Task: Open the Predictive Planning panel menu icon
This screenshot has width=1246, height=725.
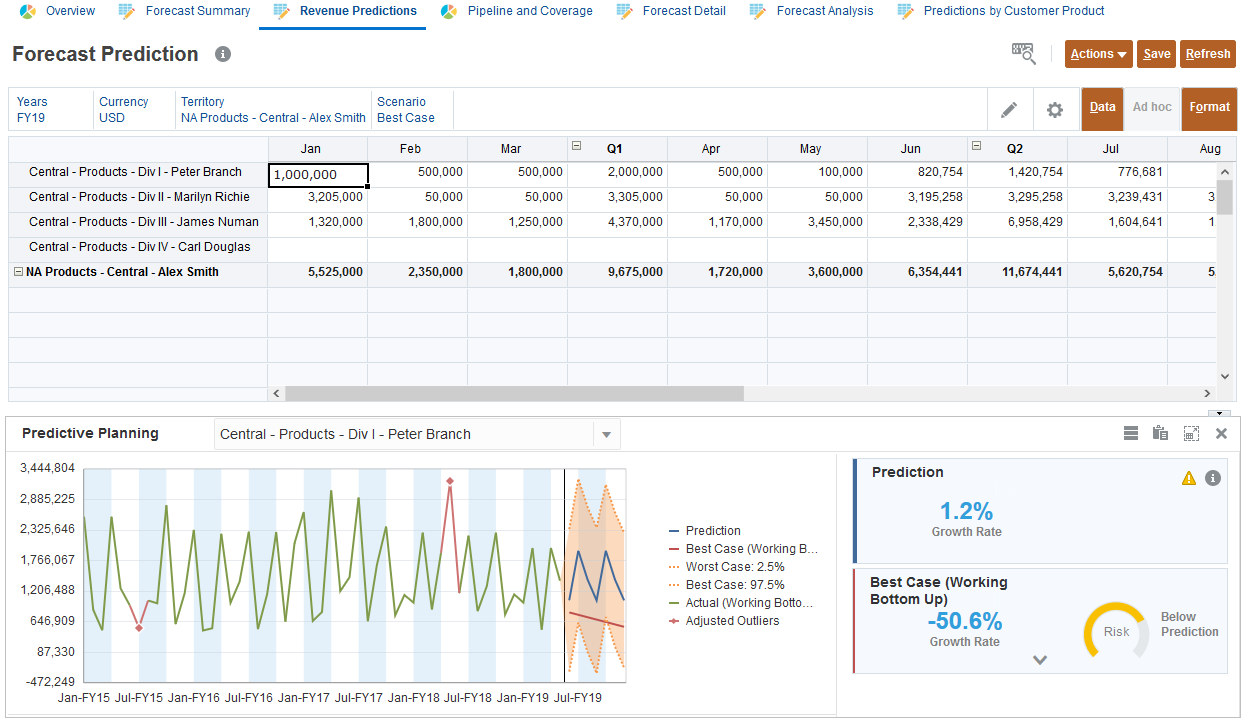Action: coord(1131,433)
